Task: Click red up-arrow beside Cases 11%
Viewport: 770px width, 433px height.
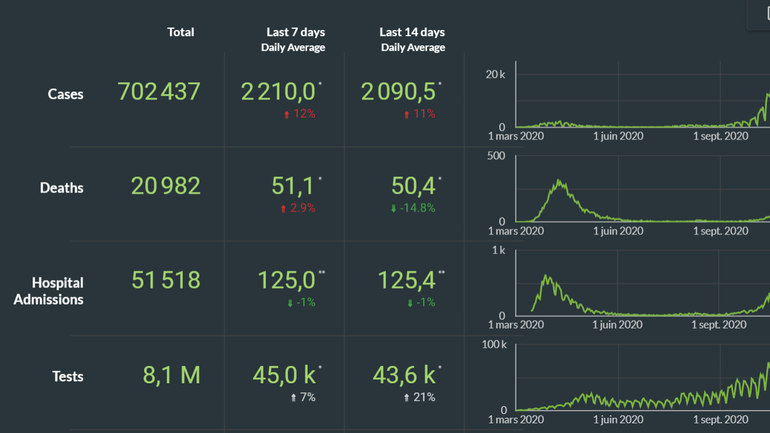Action: [x=406, y=115]
